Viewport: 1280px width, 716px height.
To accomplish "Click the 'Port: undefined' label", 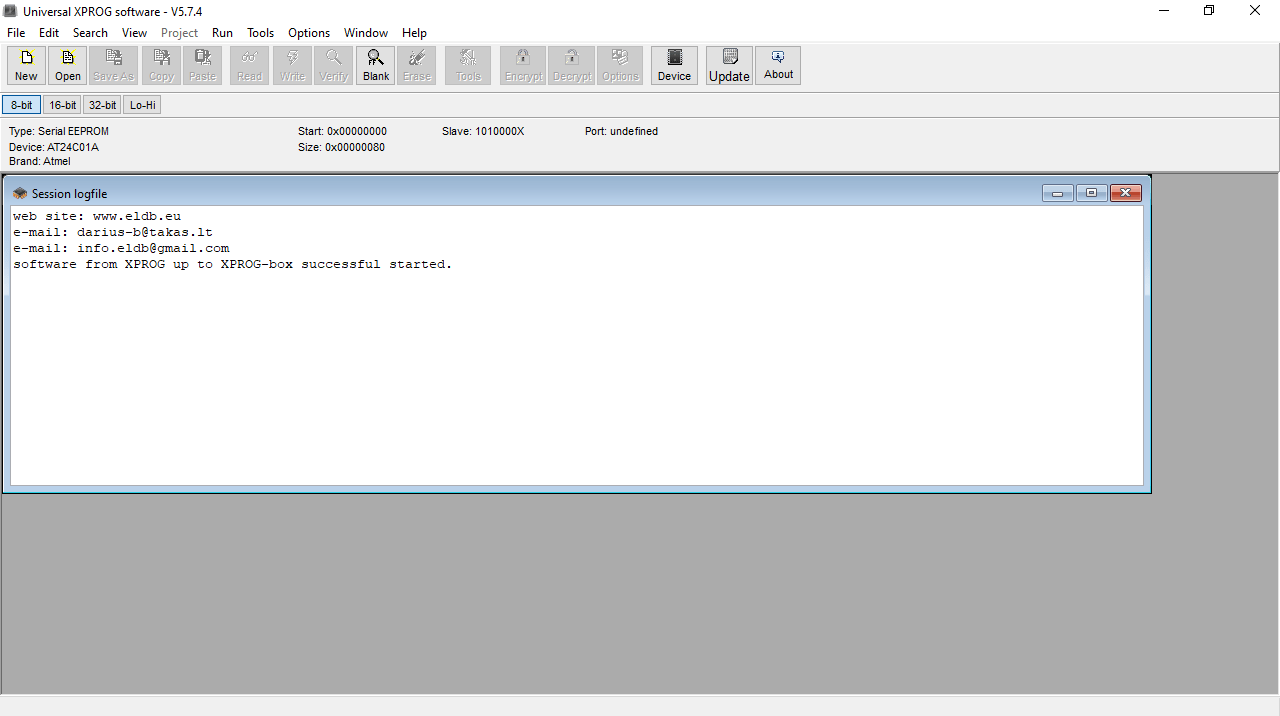I will pos(621,131).
